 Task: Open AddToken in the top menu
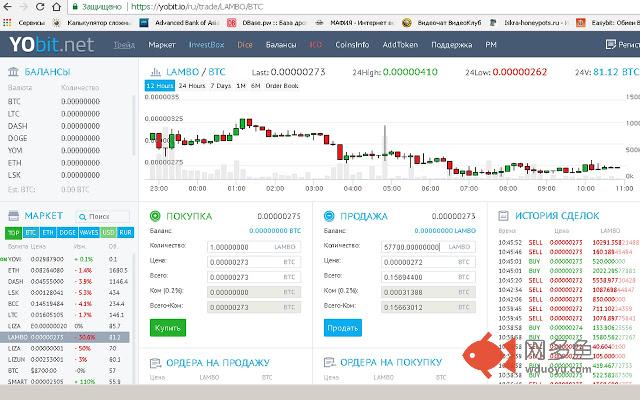tap(400, 45)
